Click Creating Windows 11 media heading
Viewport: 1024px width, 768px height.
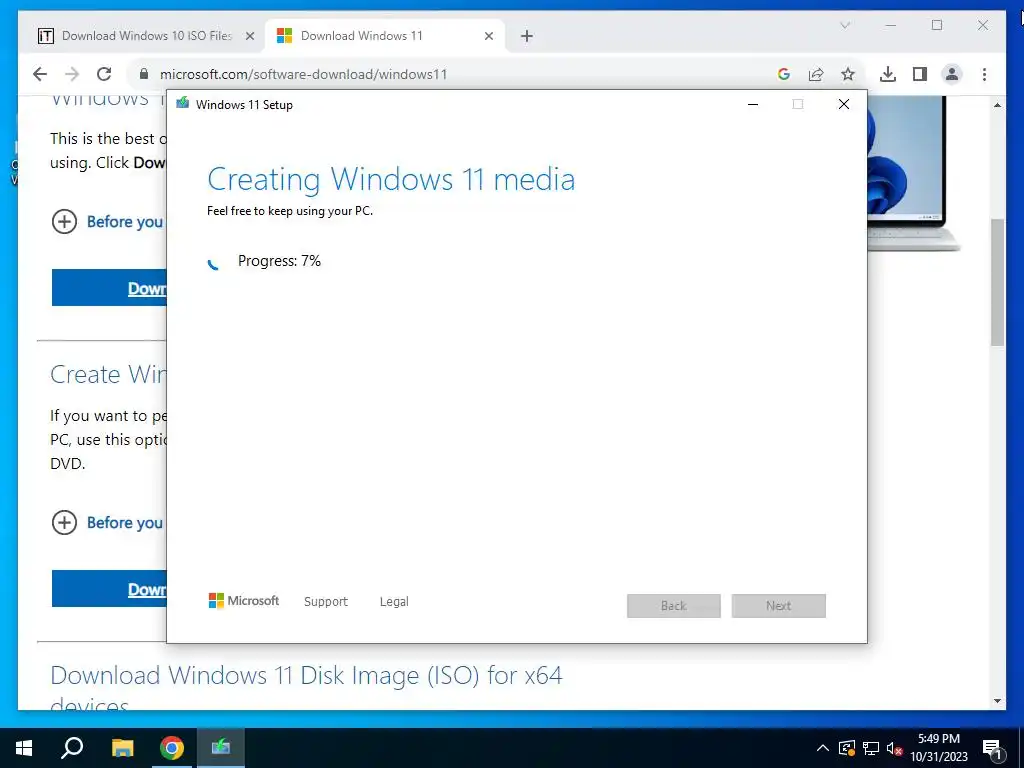[391, 180]
